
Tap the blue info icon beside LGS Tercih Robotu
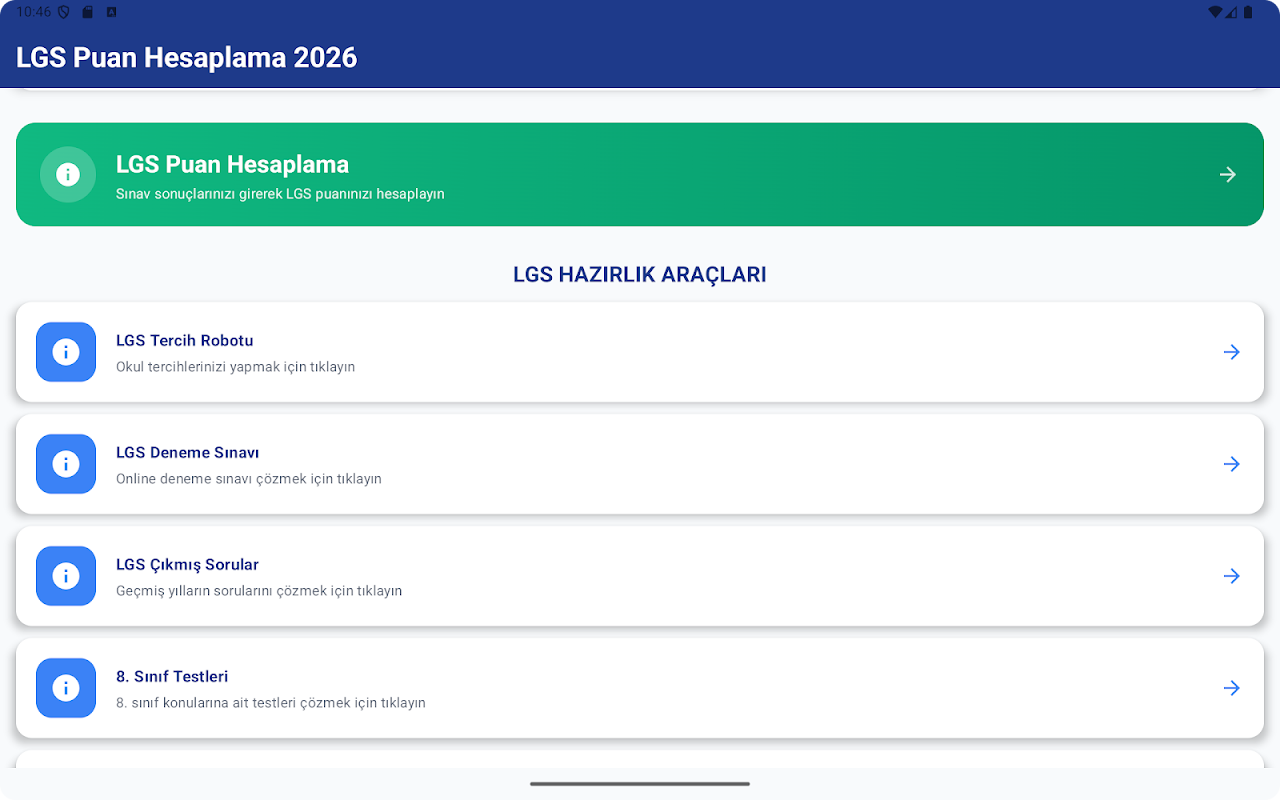[66, 352]
